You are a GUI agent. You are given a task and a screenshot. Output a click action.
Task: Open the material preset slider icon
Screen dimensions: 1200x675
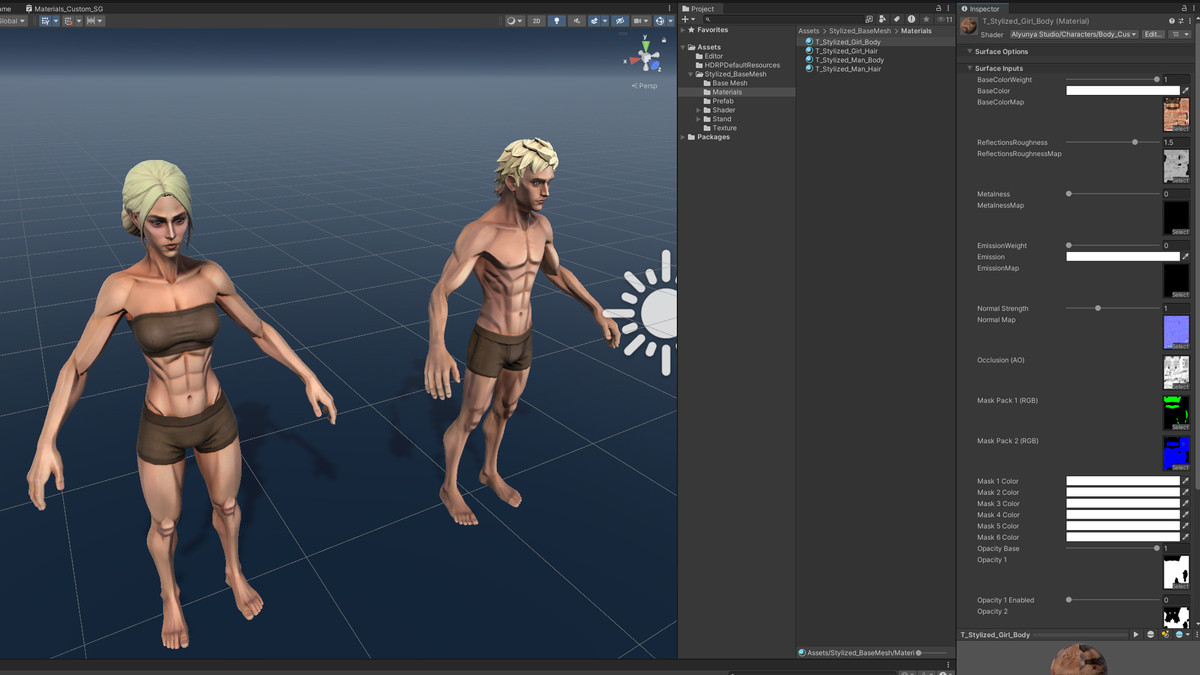[1180, 21]
